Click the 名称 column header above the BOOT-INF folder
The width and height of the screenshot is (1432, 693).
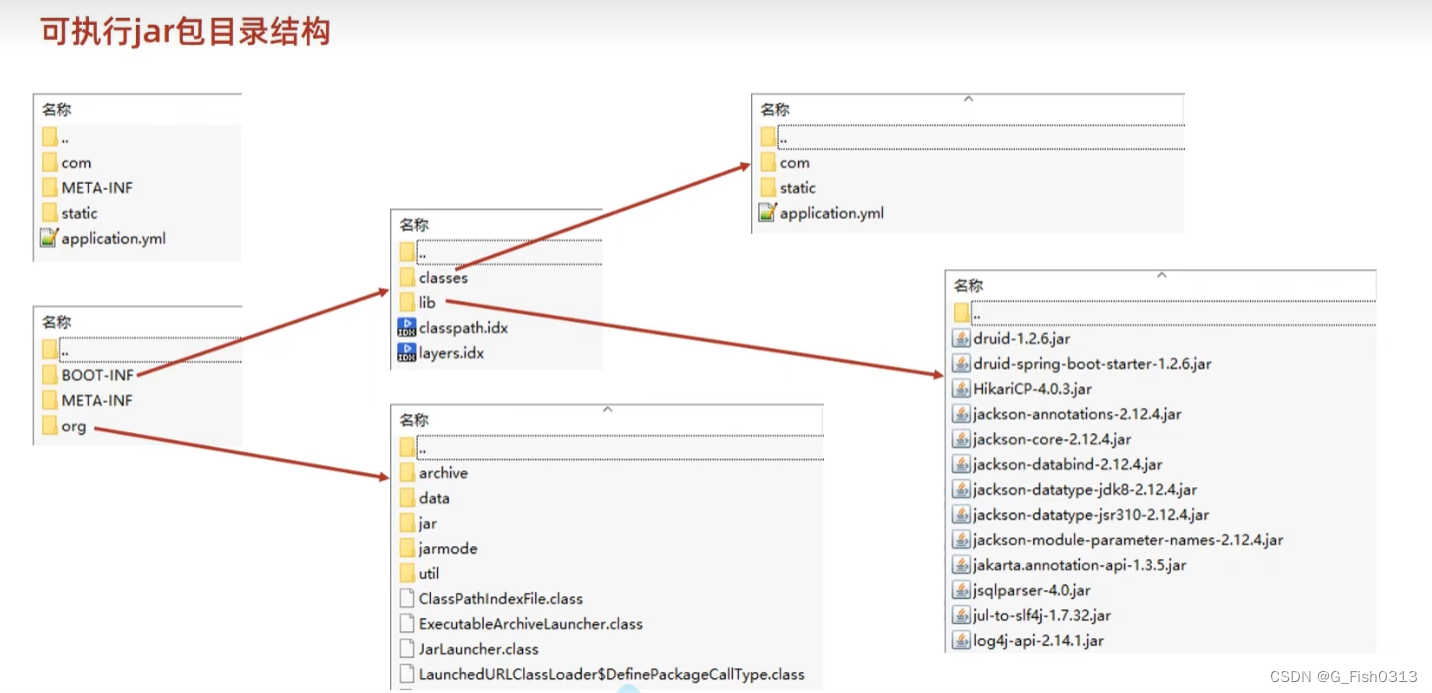coord(56,322)
